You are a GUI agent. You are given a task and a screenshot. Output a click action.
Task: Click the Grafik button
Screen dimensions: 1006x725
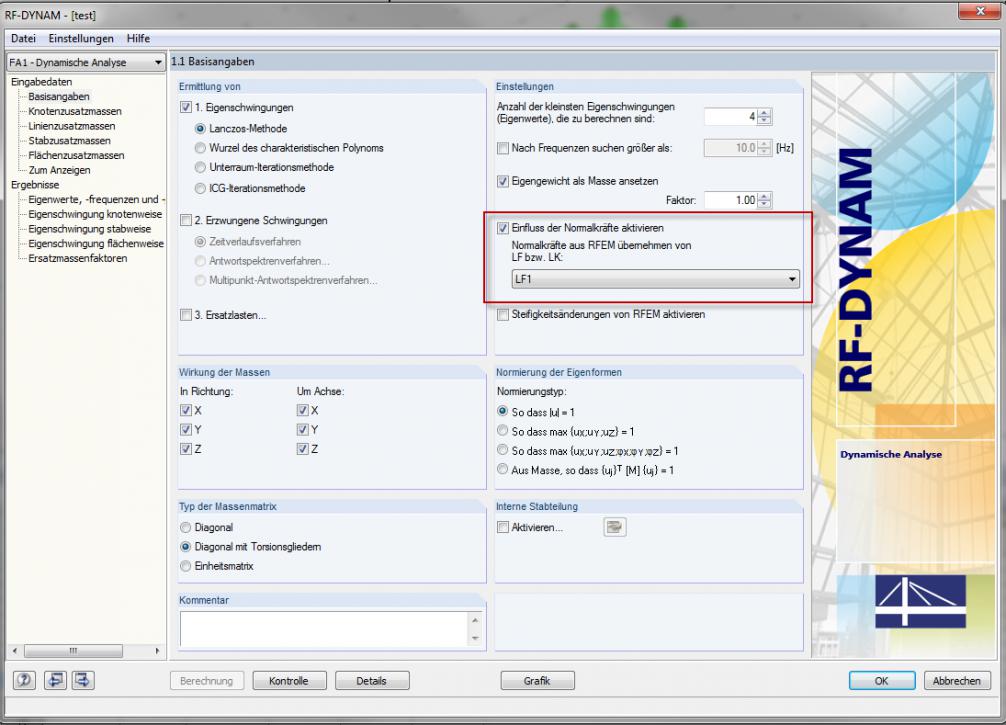point(537,681)
